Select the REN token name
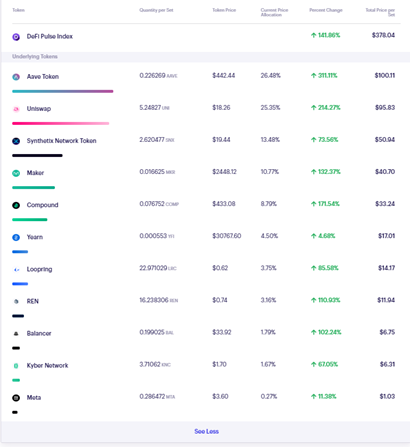The height and width of the screenshot is (447, 410). 33,301
